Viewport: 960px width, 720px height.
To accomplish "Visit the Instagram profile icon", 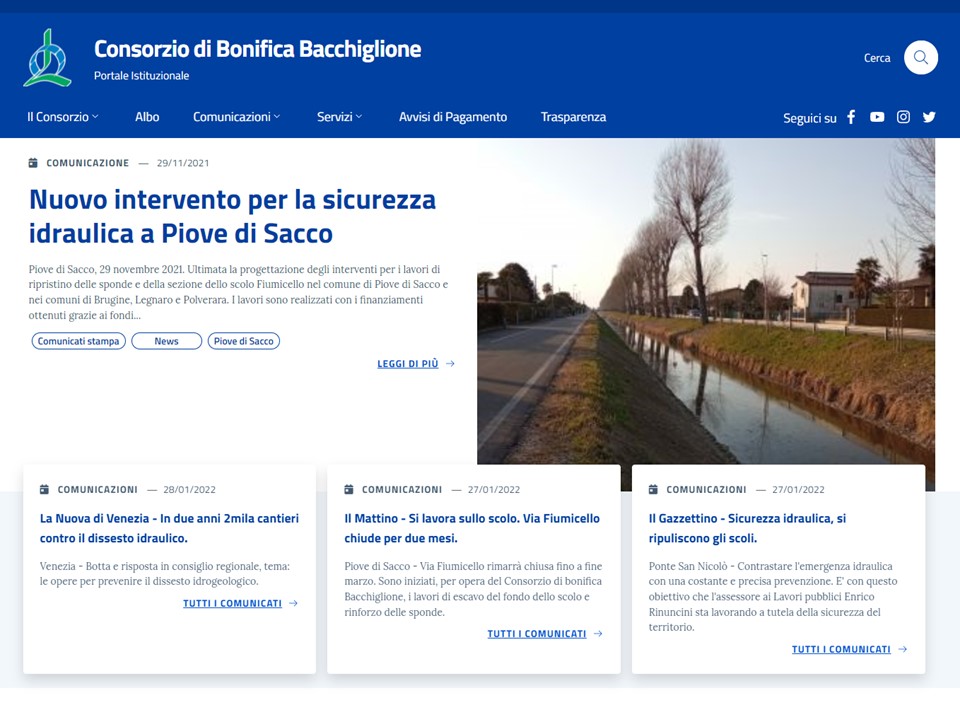I will (903, 117).
